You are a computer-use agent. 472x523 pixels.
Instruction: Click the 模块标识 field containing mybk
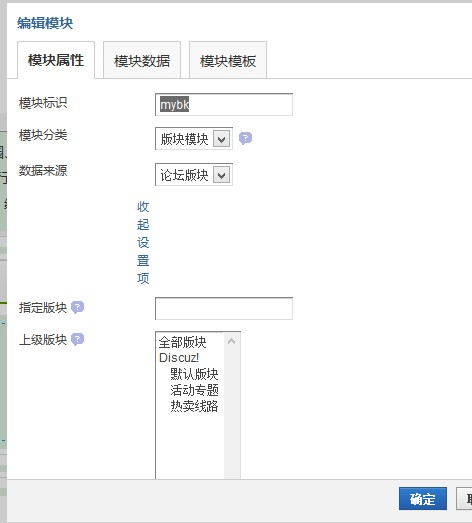coord(224,105)
